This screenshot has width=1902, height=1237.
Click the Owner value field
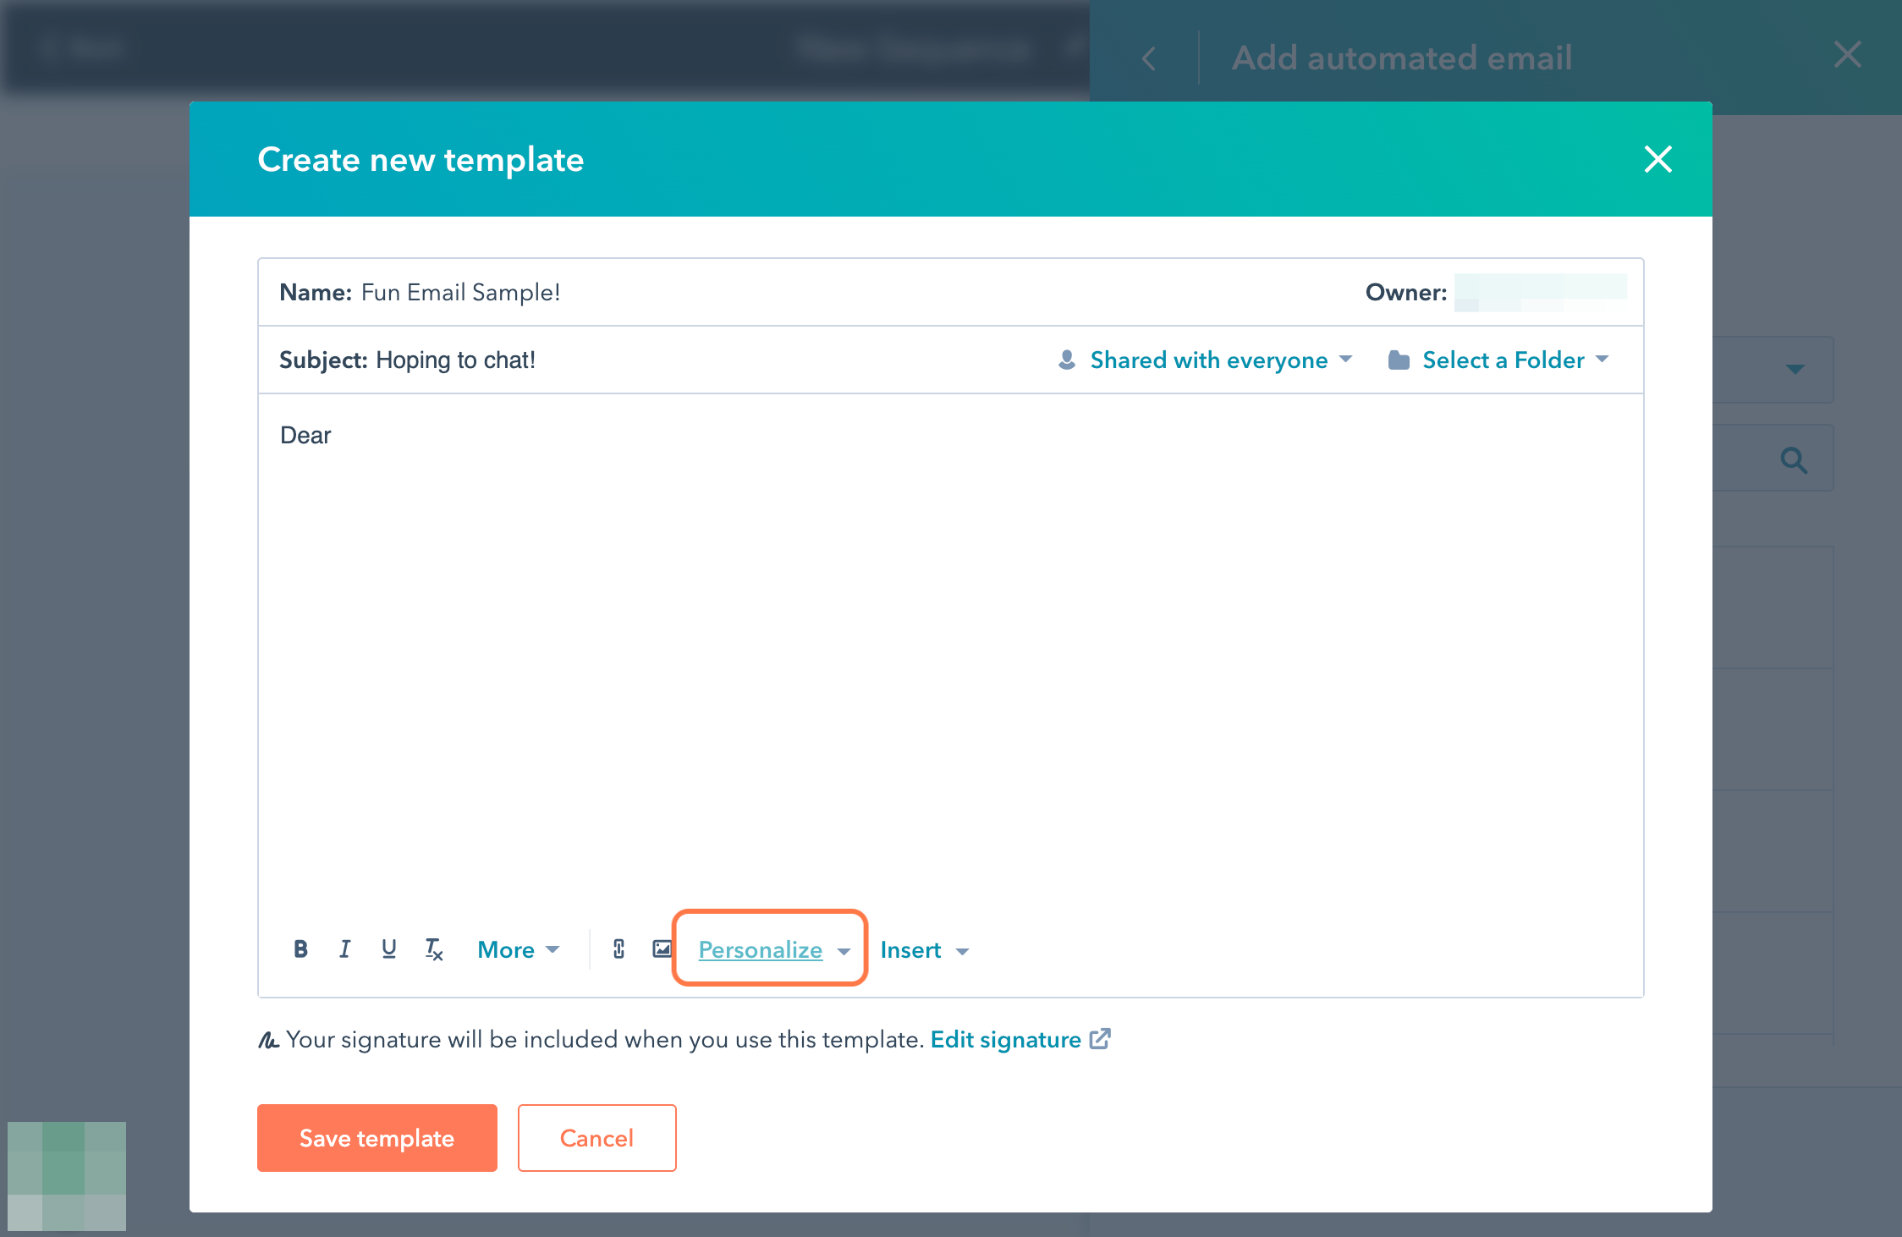pyautogui.click(x=1541, y=292)
